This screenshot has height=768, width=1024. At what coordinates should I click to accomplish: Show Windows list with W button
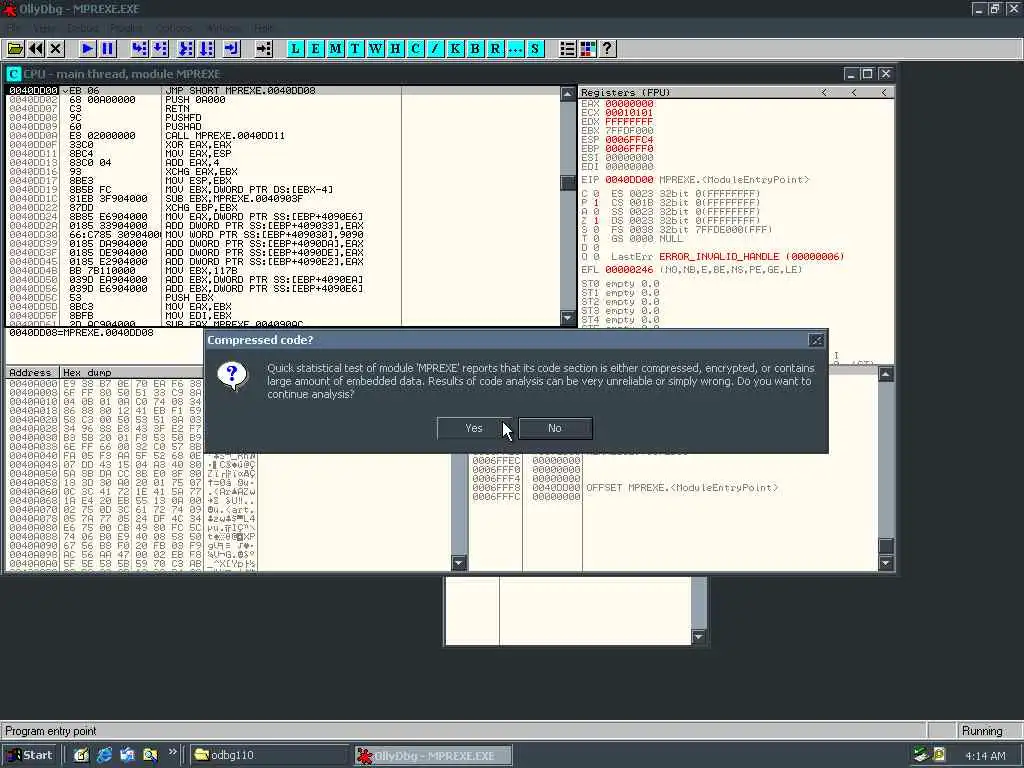(376, 49)
